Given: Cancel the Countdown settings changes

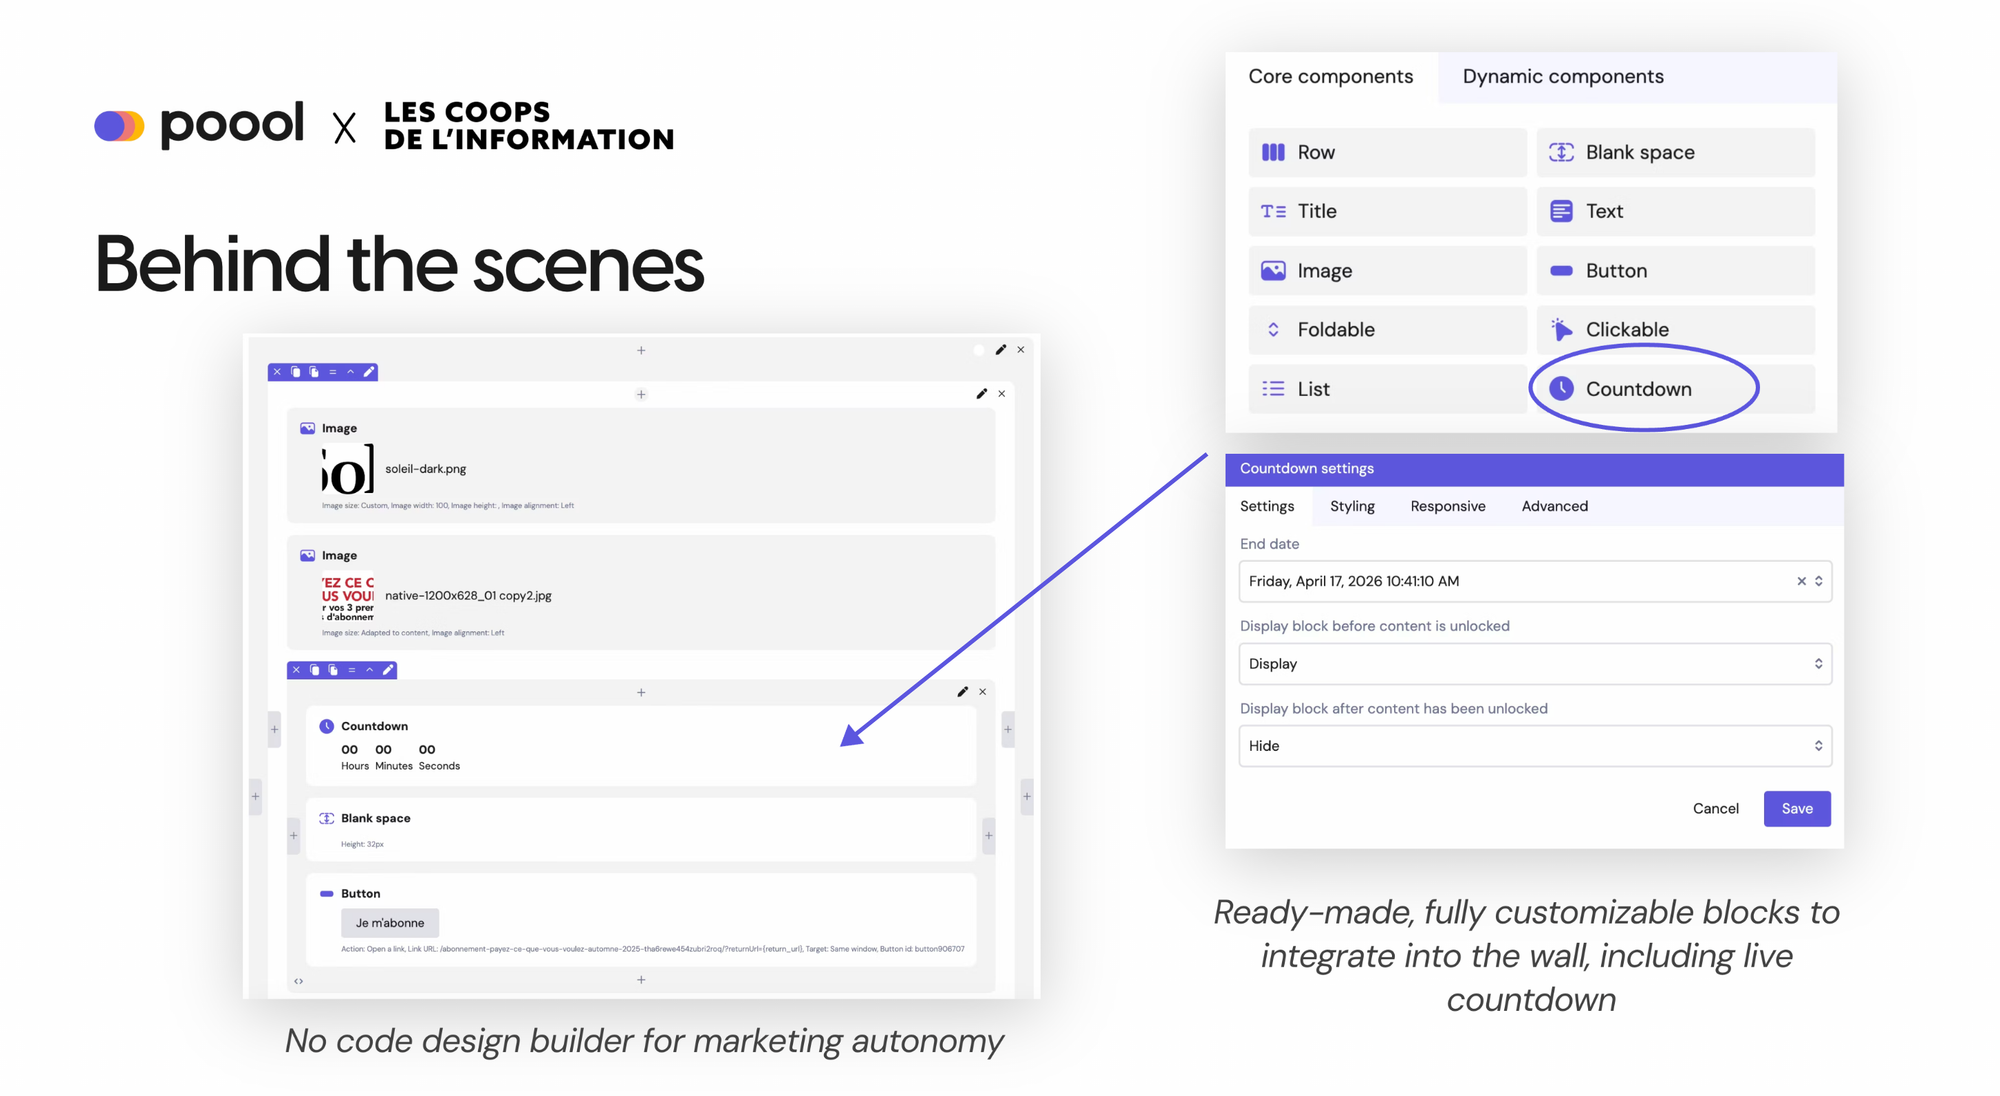Looking at the screenshot, I should tap(1716, 808).
